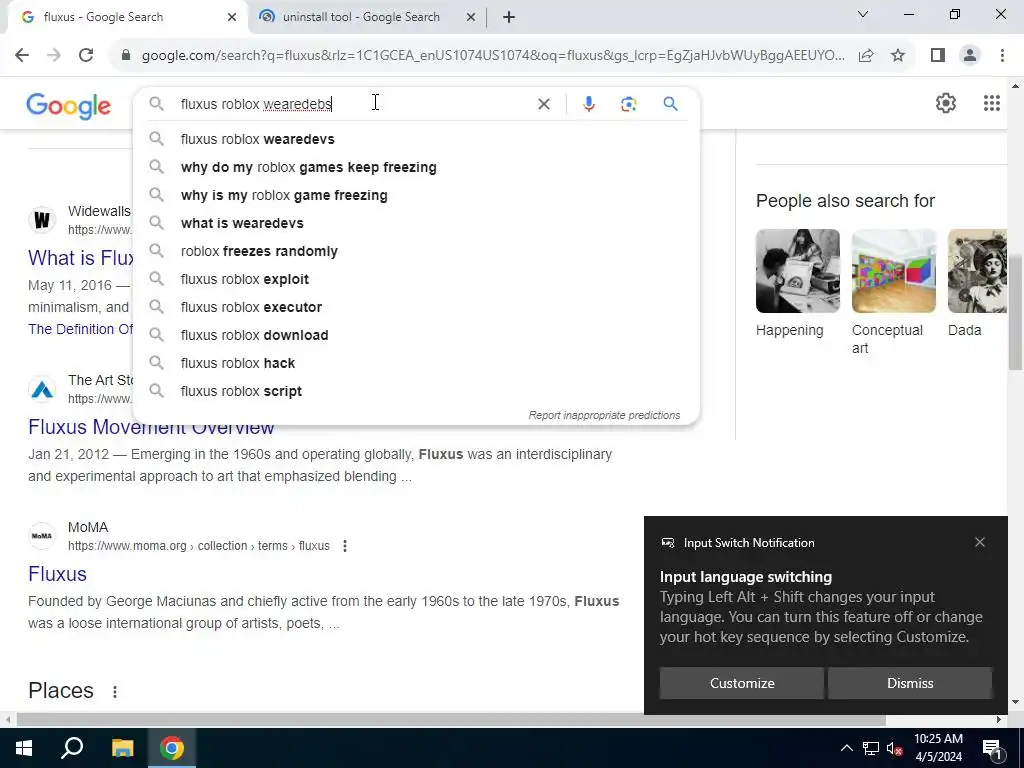
Task: Click the Happening related search thumbnail
Action: point(797,271)
